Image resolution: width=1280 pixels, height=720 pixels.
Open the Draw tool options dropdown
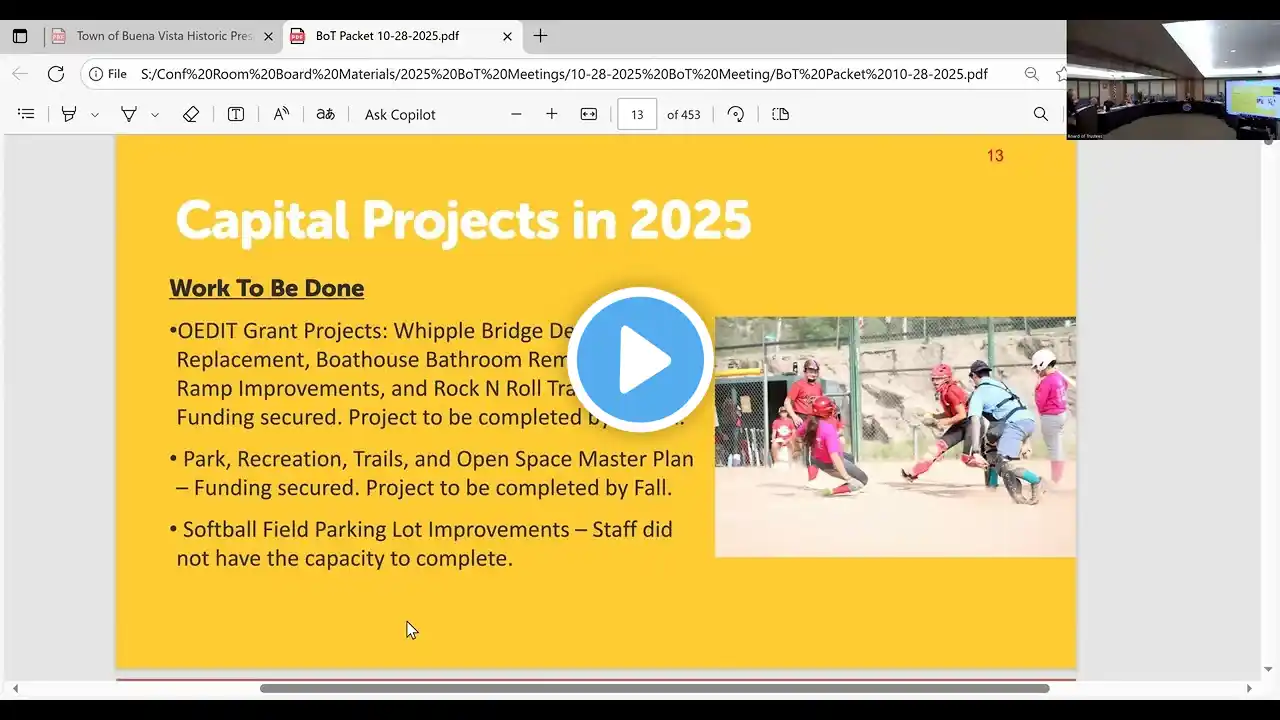pyautogui.click(x=155, y=115)
